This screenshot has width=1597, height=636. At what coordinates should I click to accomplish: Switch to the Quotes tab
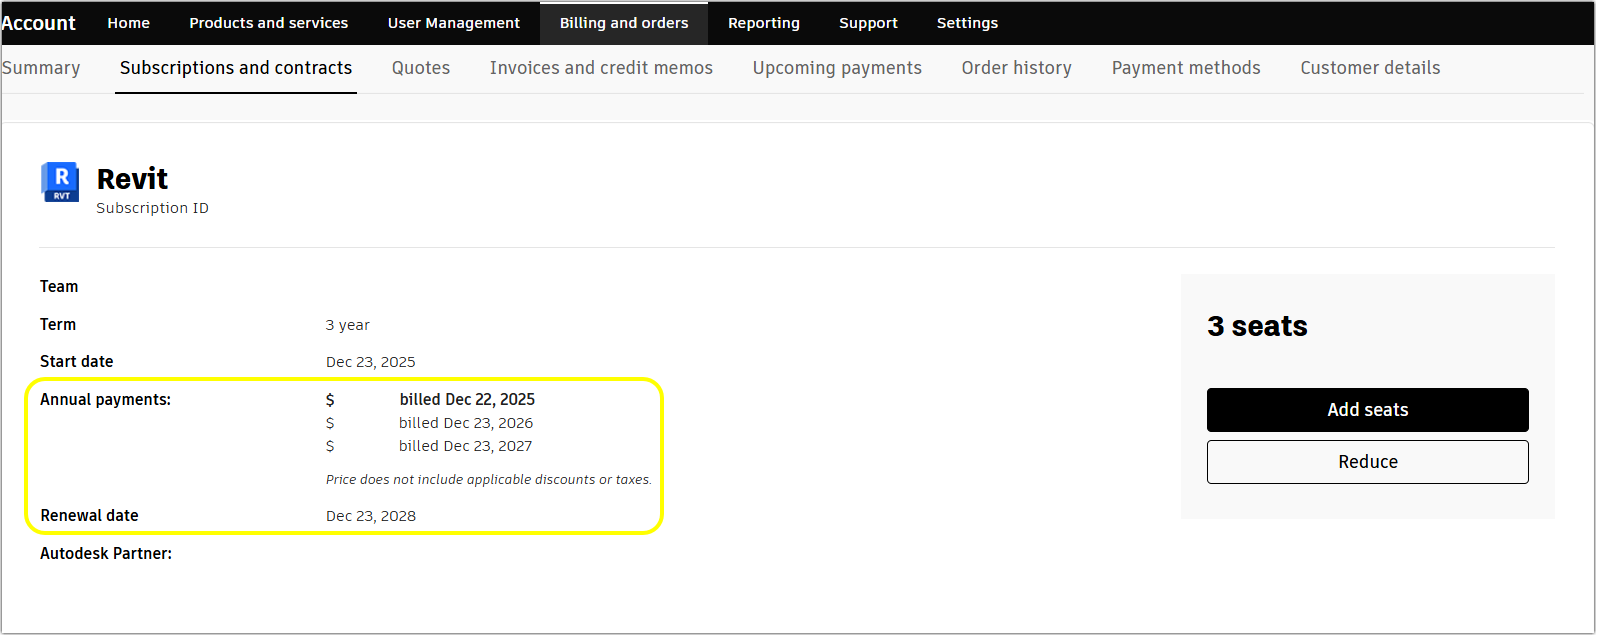click(x=421, y=68)
